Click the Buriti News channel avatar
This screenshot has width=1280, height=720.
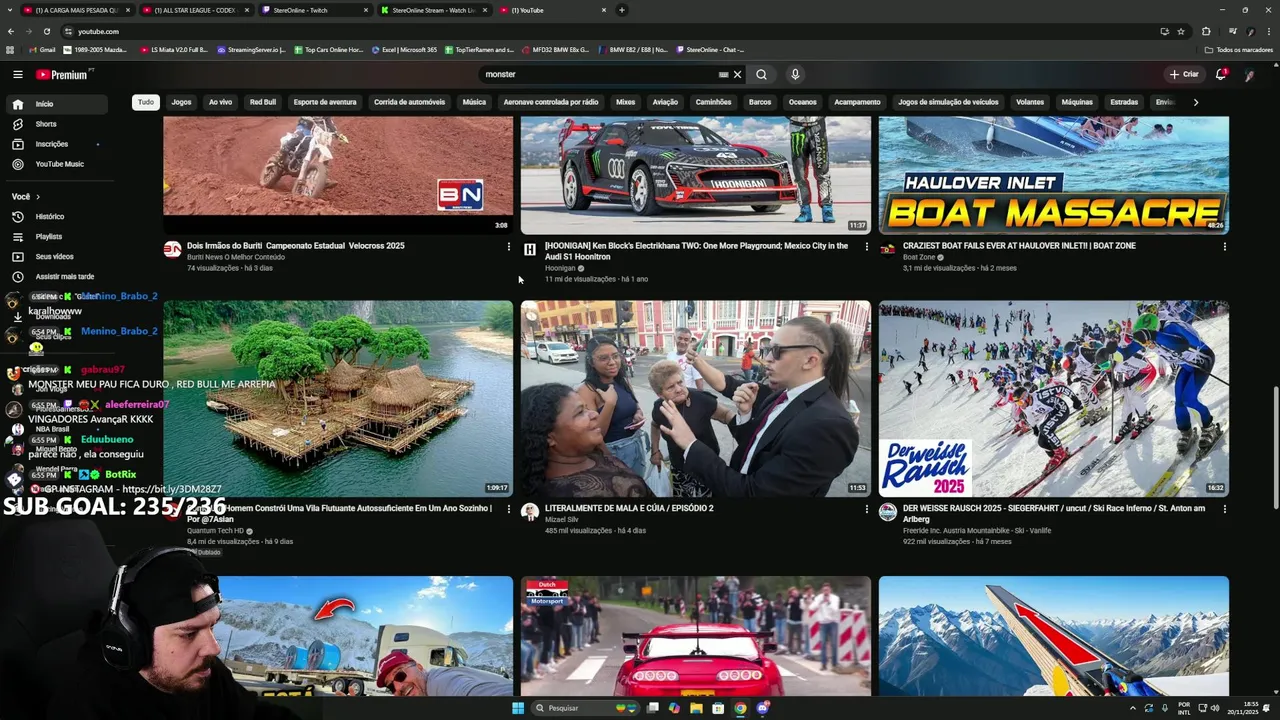tap(172, 249)
